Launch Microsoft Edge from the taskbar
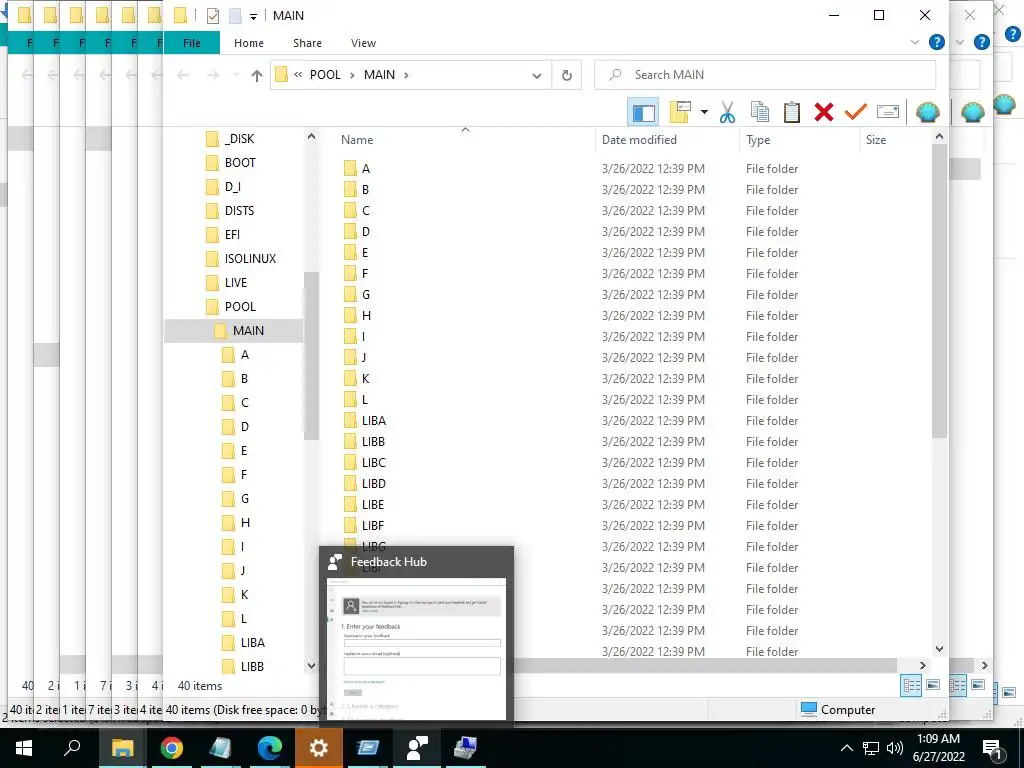Screen dimensions: 1024x768 (x=270, y=748)
